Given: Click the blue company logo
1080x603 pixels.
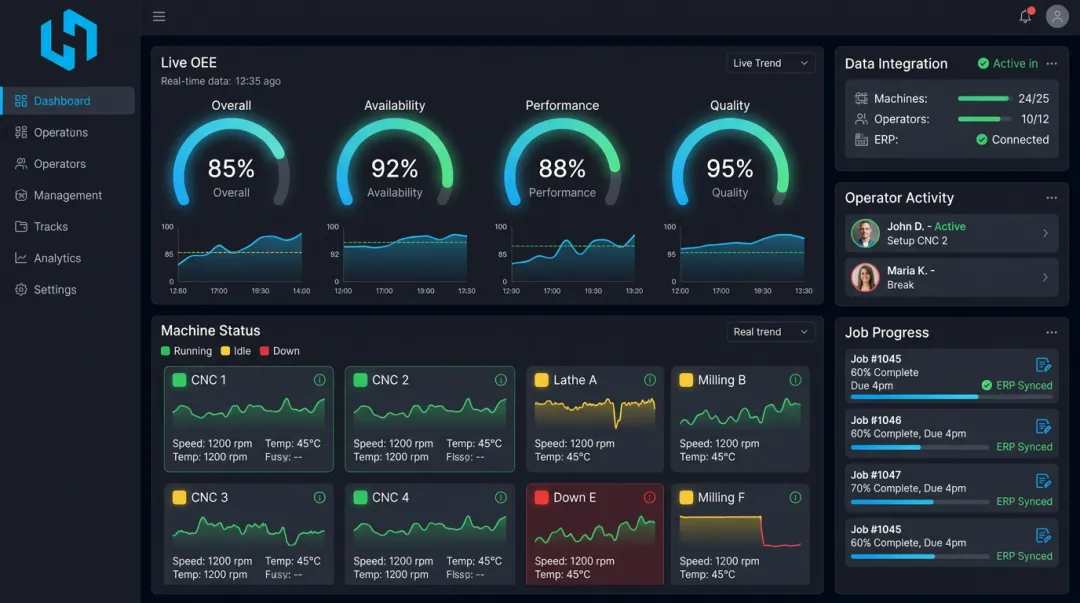Looking at the screenshot, I should pos(69,40).
